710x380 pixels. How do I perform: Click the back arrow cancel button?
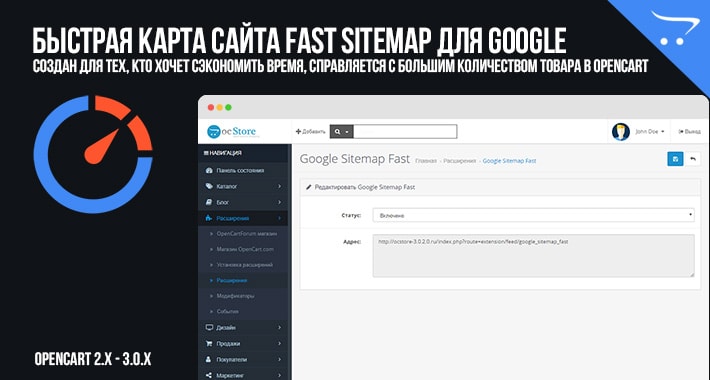[693, 159]
